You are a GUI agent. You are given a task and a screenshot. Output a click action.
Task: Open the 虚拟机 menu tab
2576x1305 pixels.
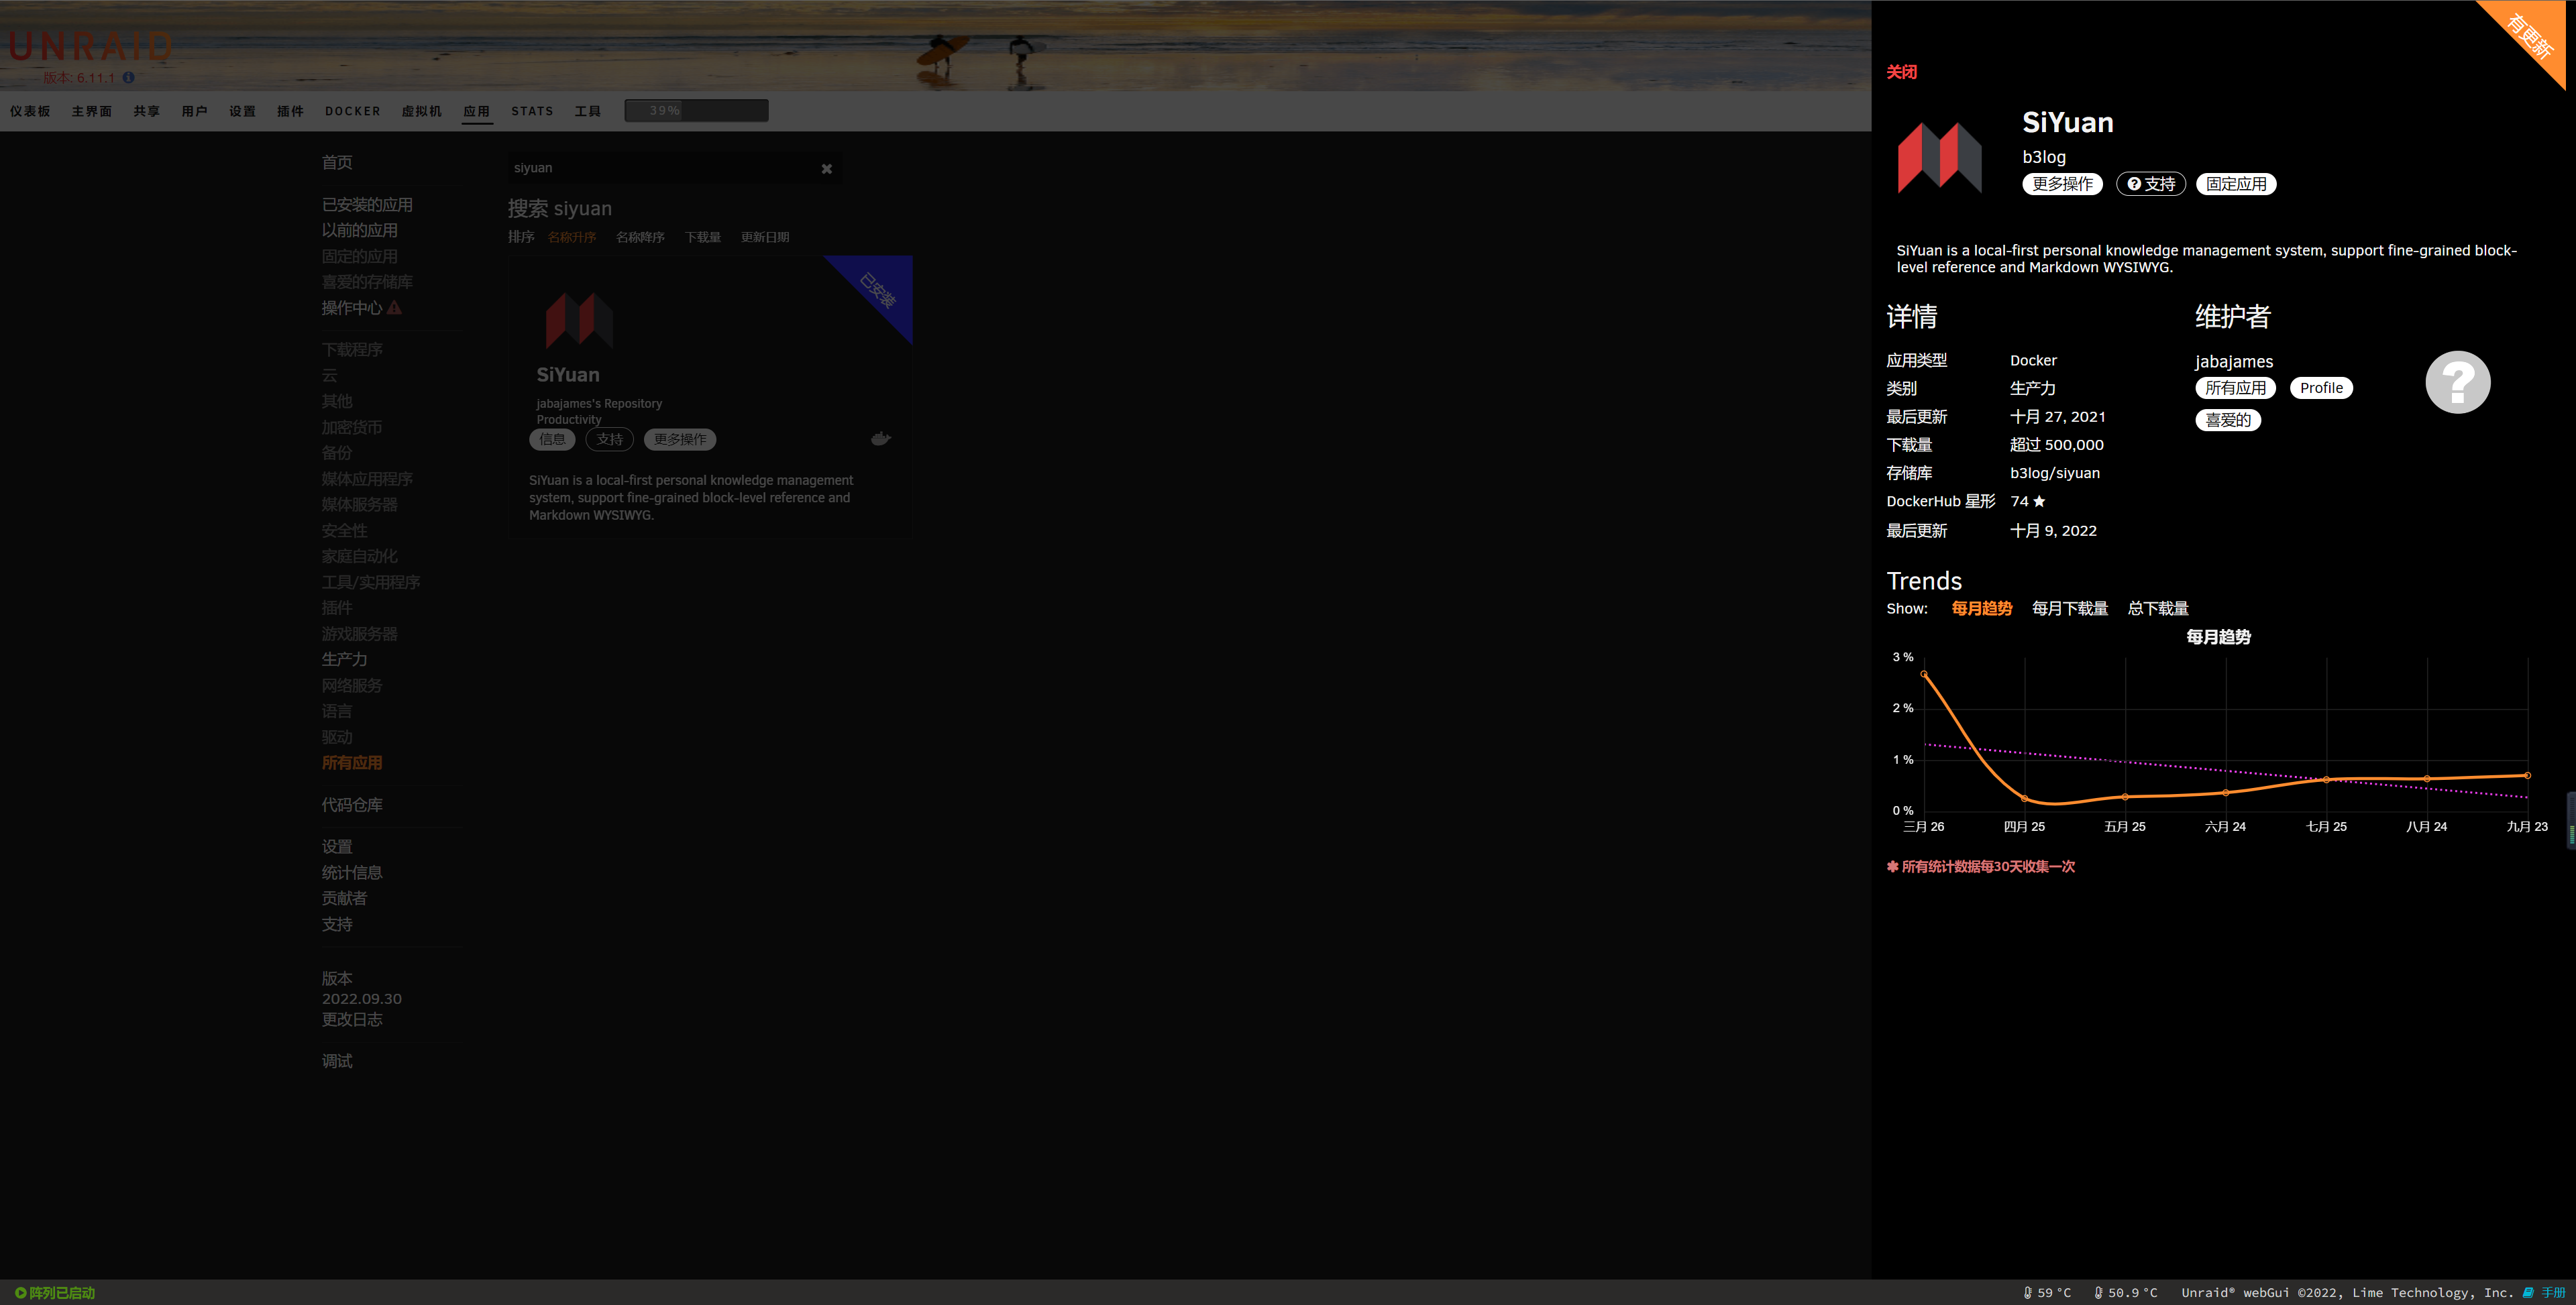pyautogui.click(x=421, y=111)
